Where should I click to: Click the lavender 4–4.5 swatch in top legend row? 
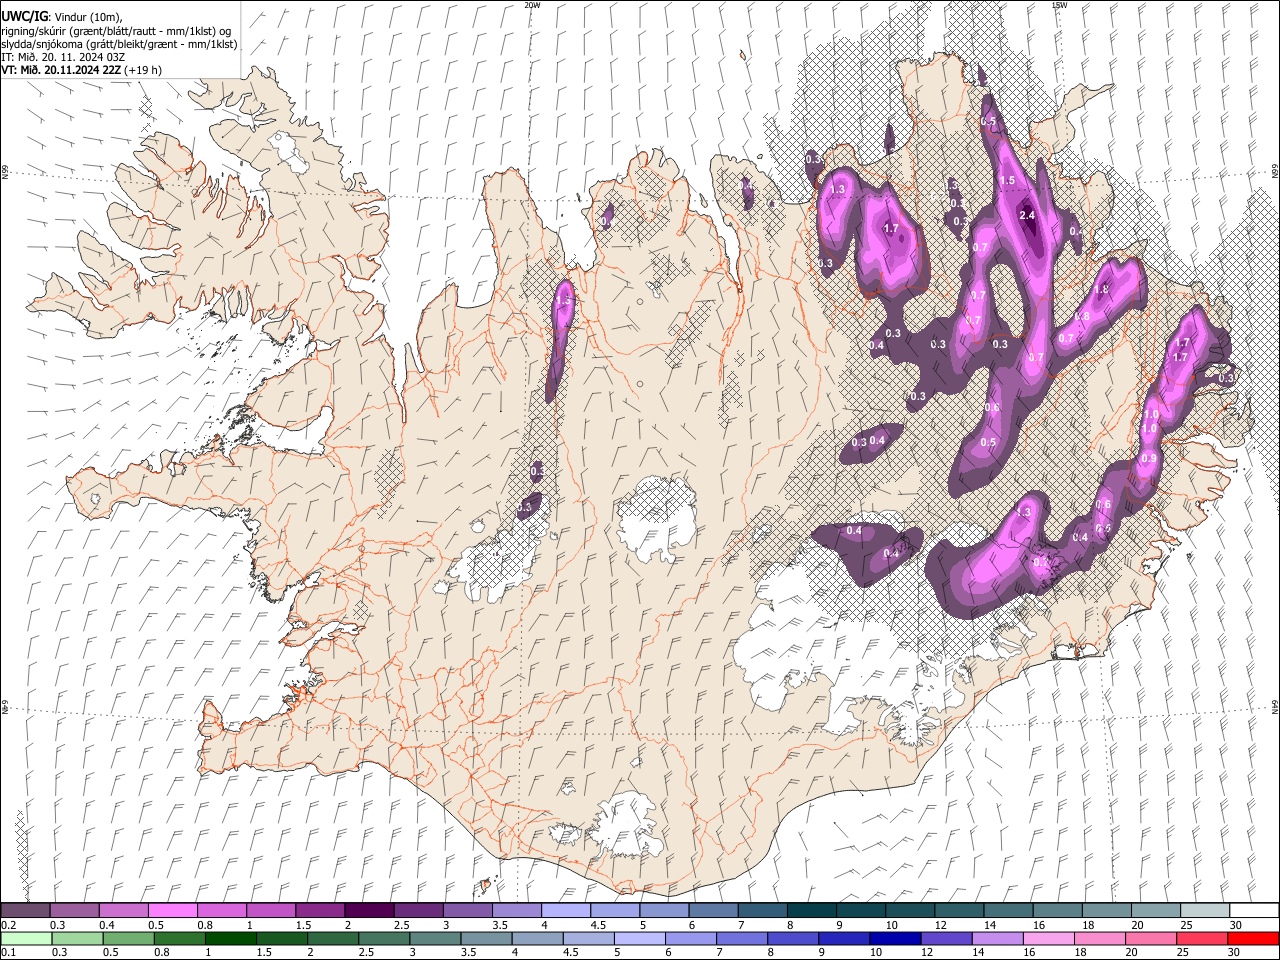[566, 910]
